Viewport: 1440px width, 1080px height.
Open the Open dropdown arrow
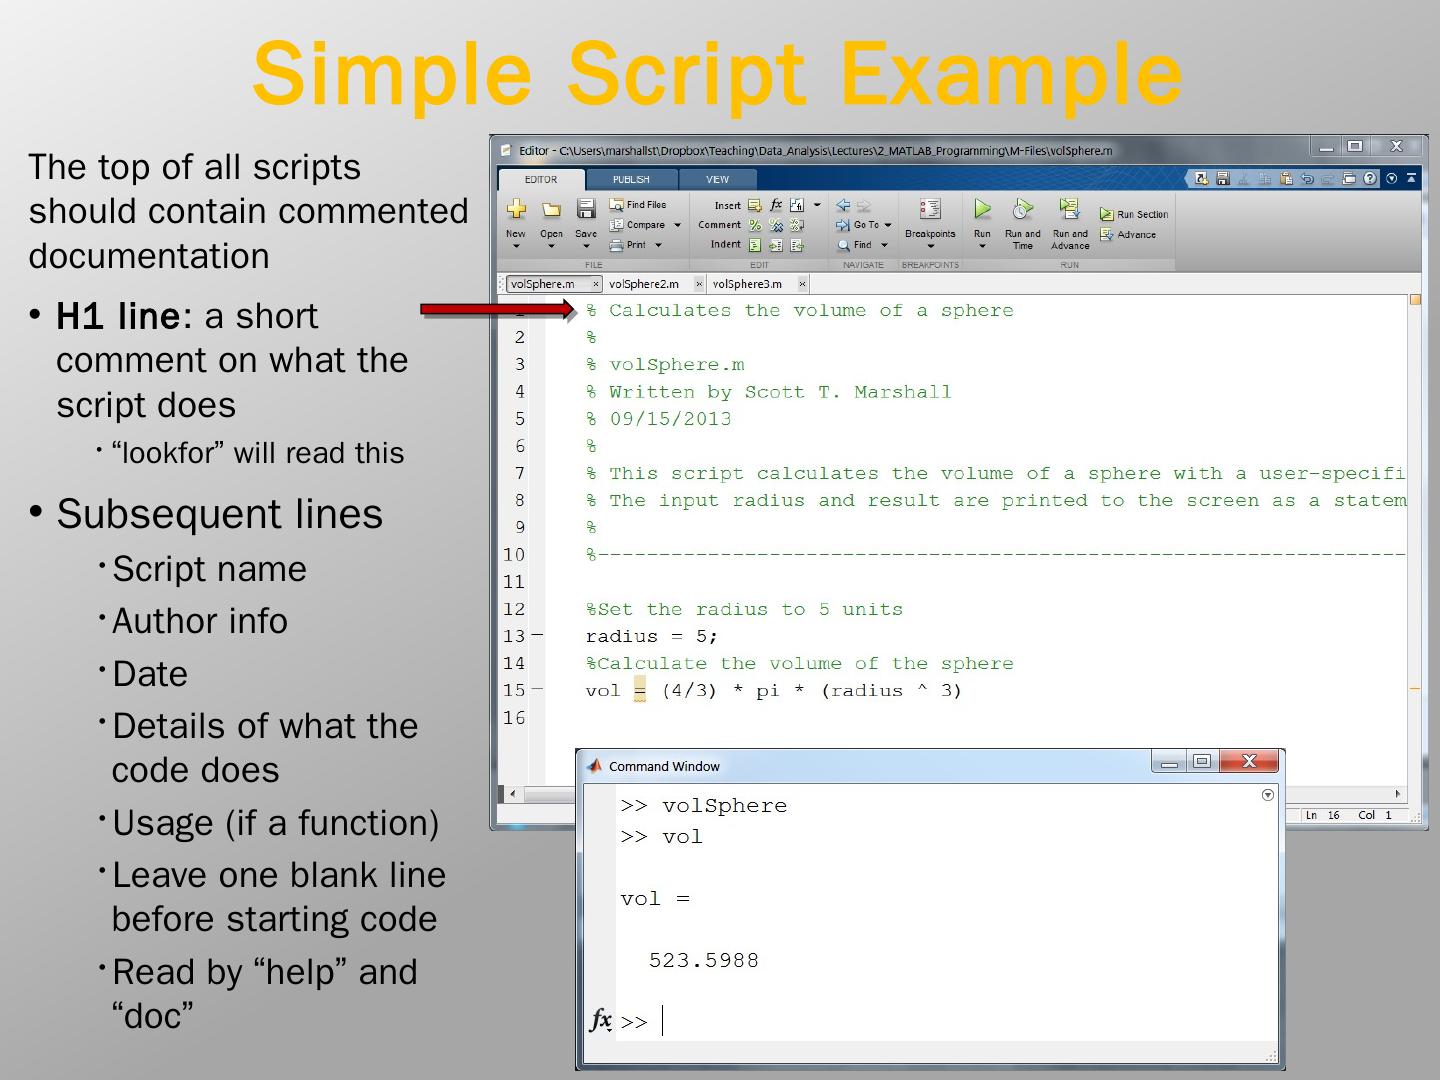click(x=551, y=246)
